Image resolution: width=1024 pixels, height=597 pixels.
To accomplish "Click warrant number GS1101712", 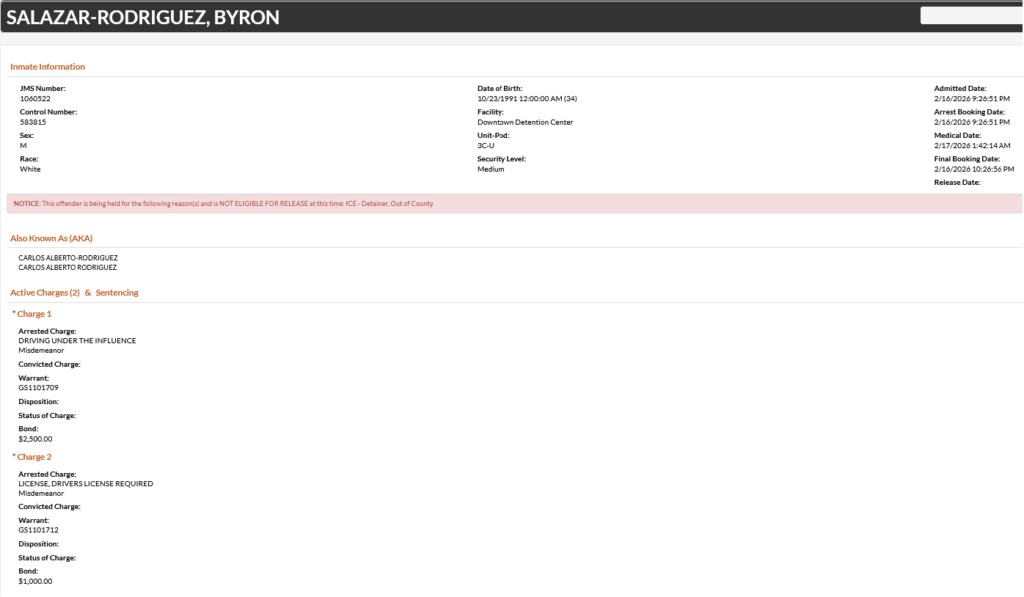I will [x=40, y=530].
